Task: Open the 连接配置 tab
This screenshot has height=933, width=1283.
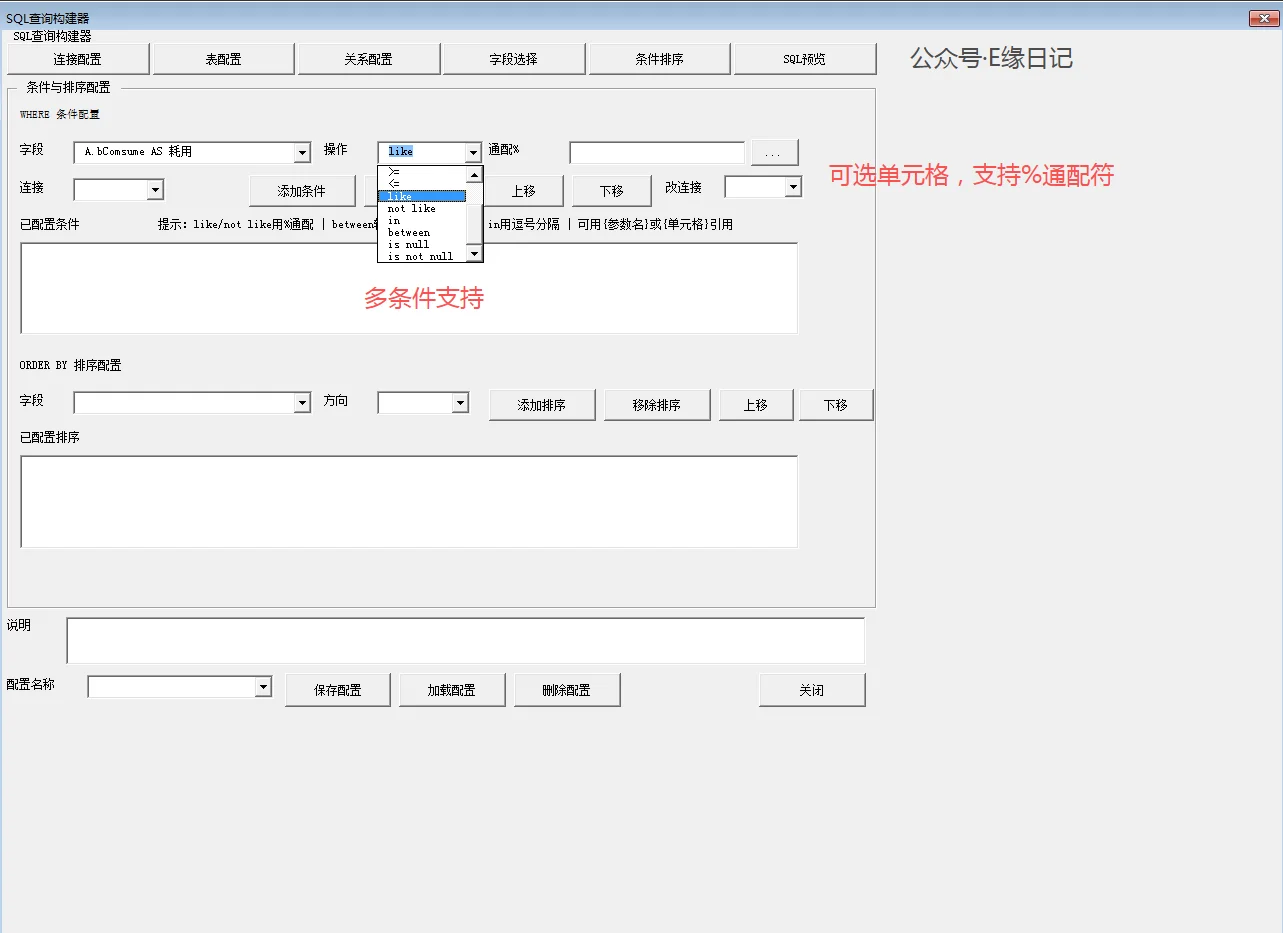Action: point(78,59)
